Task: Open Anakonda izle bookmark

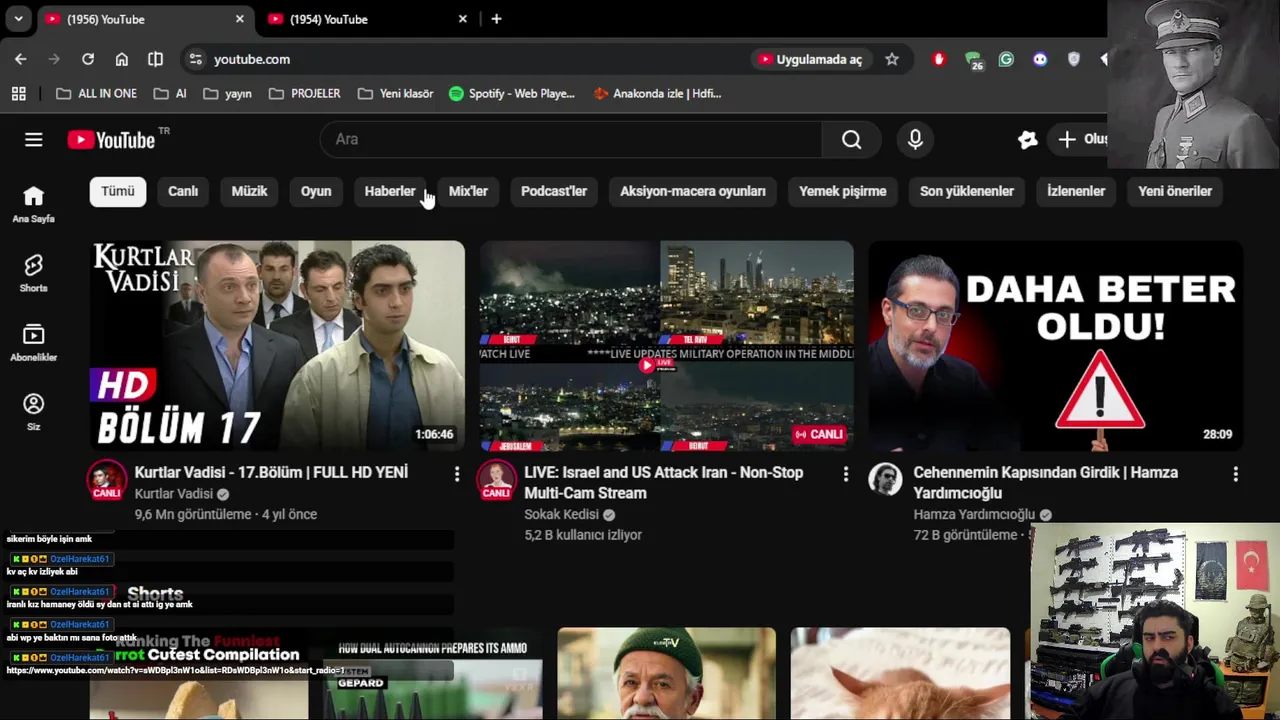Action: pyautogui.click(x=657, y=93)
